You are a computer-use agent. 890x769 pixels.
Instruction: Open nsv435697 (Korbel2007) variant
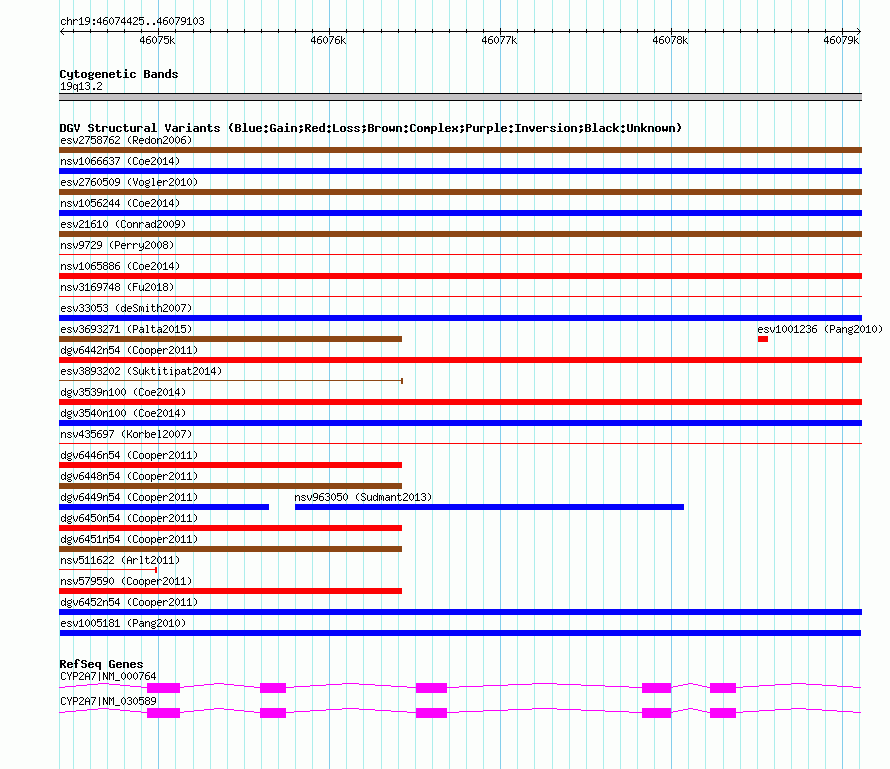click(x=460, y=443)
